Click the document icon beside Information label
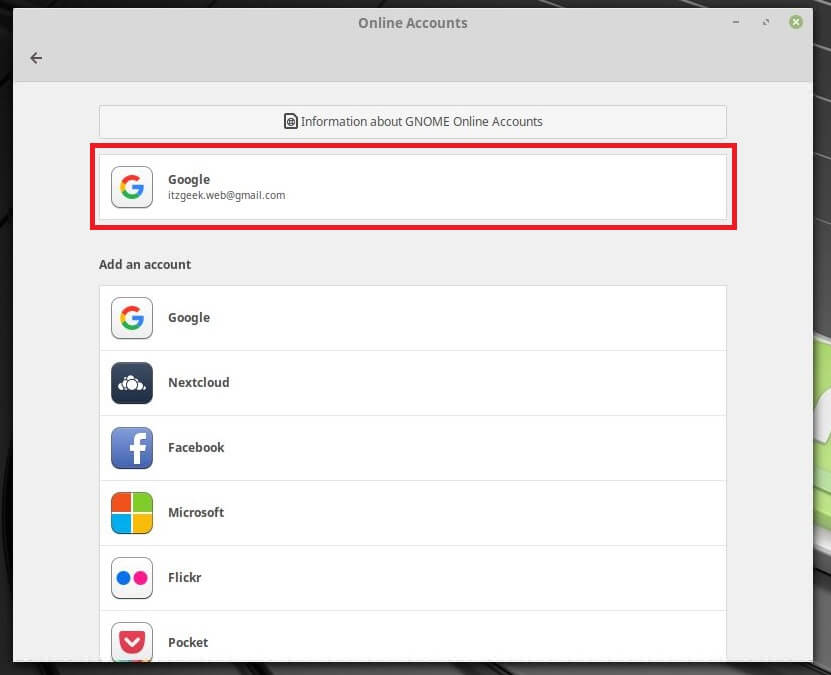Screen dimensions: 831x675 pyautogui.click(x=290, y=121)
